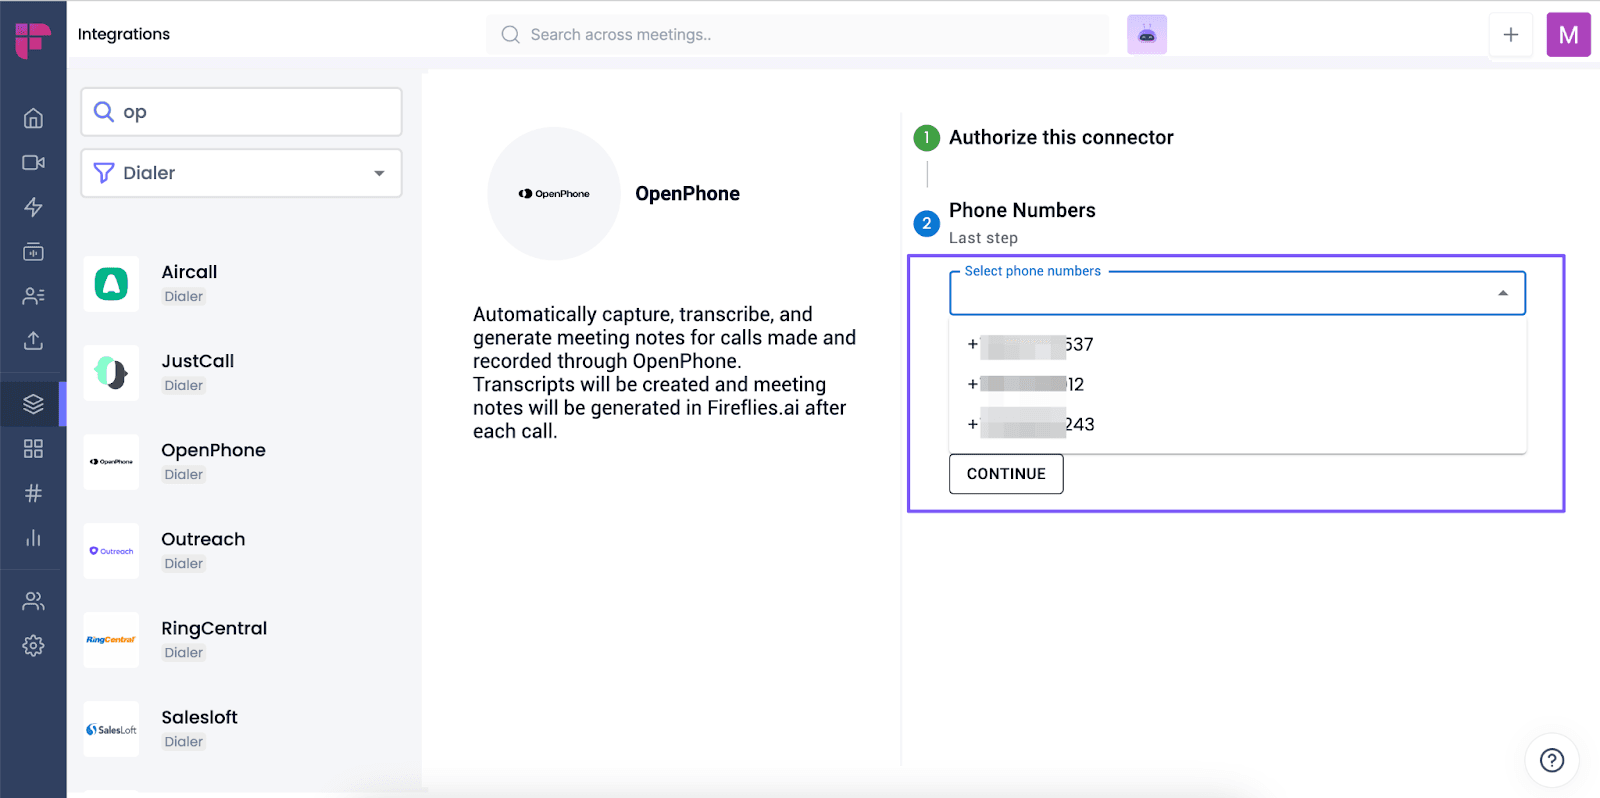
Task: Open Home from the sidebar
Action: coord(33,118)
